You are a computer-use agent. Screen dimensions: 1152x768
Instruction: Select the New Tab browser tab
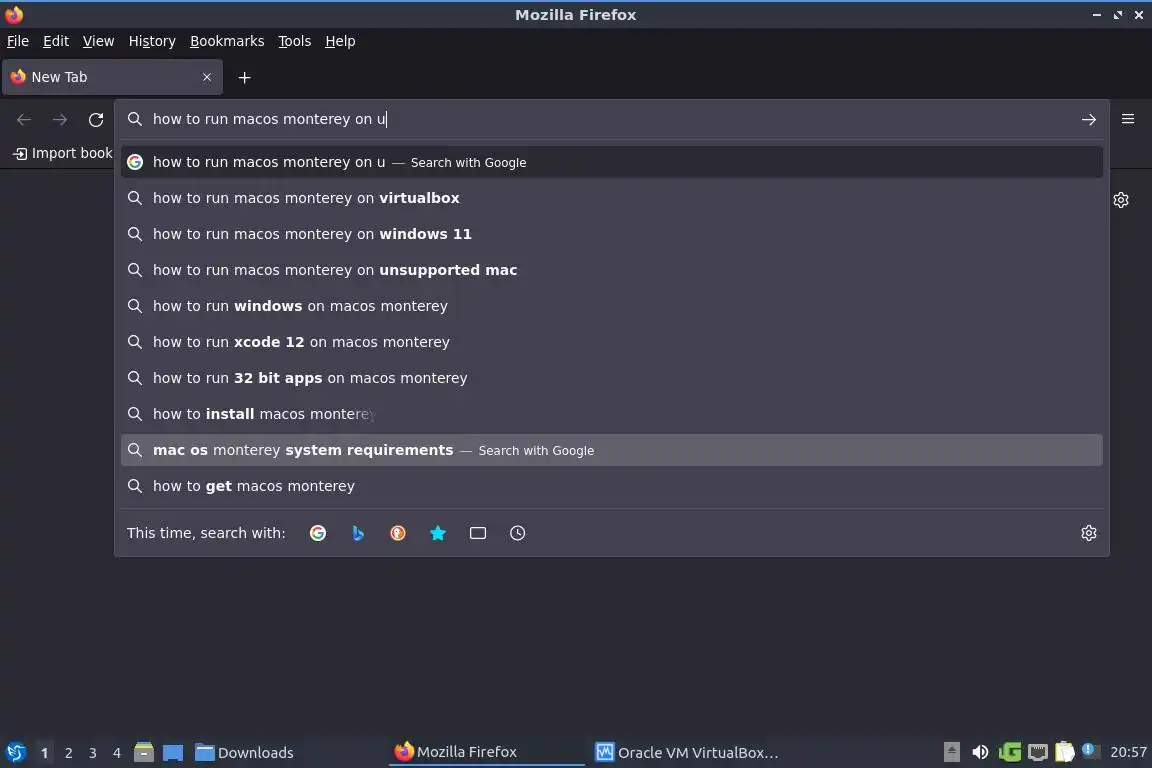(x=112, y=77)
